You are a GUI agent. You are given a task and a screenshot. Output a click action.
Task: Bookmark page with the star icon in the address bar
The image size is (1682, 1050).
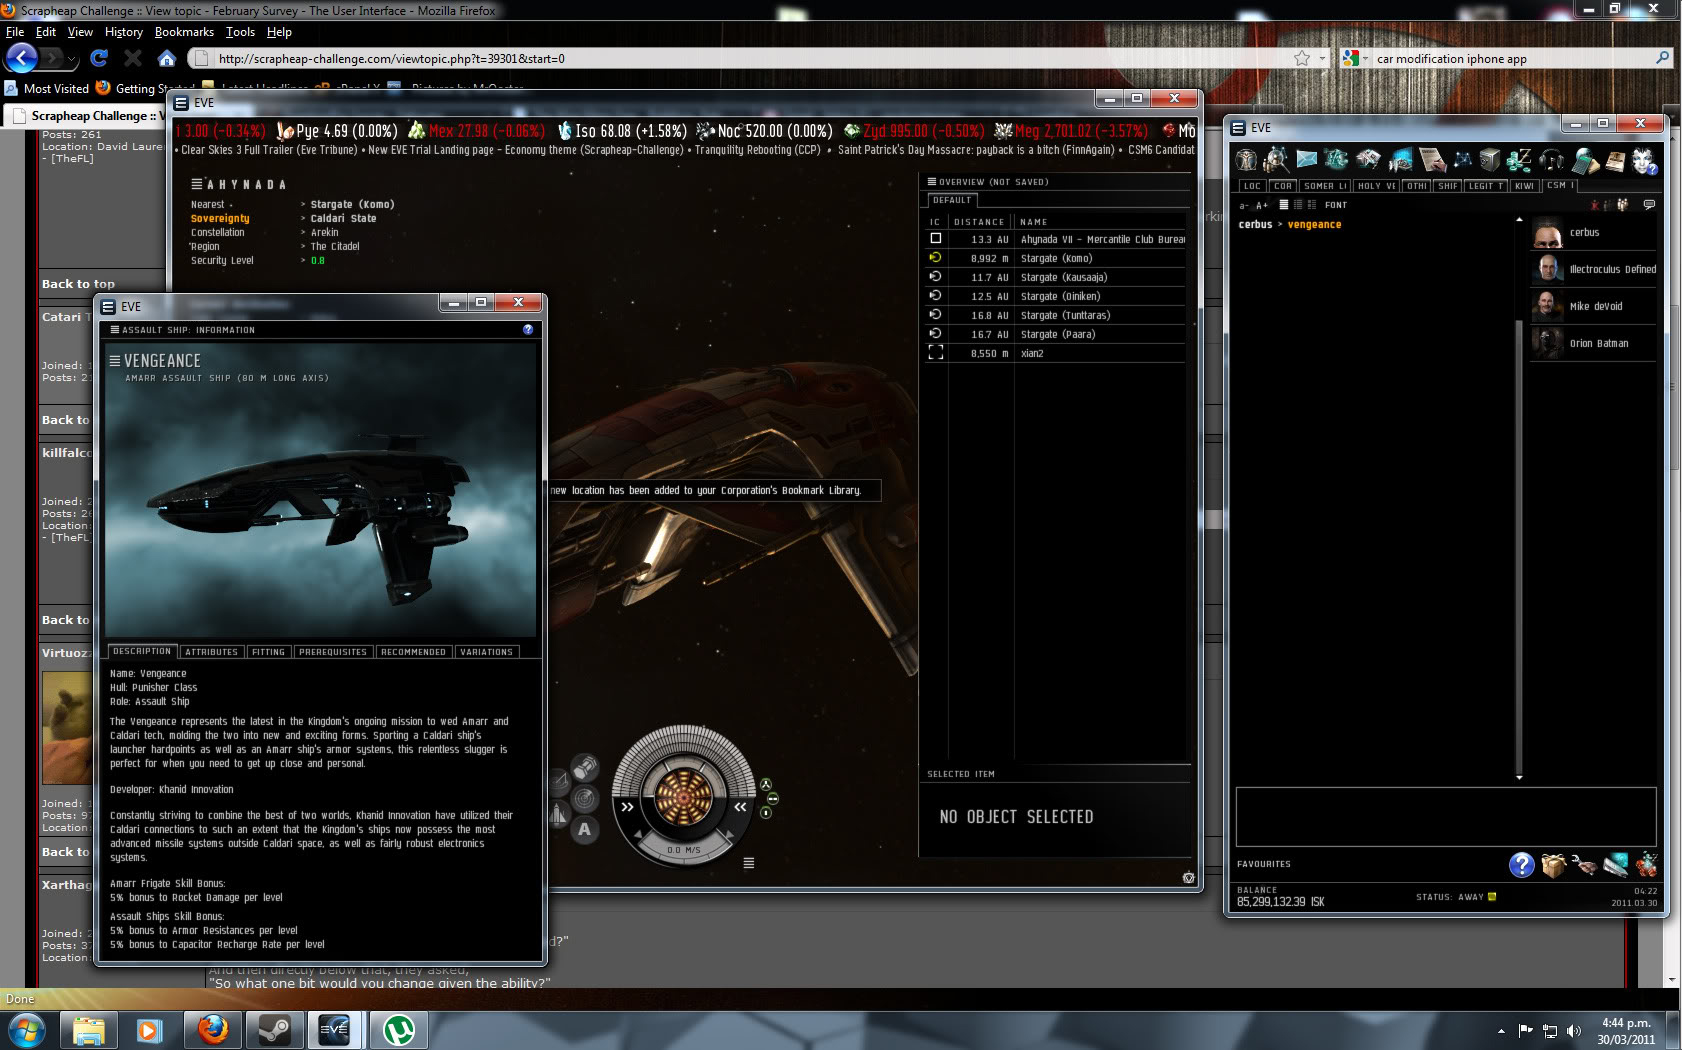pyautogui.click(x=1302, y=58)
